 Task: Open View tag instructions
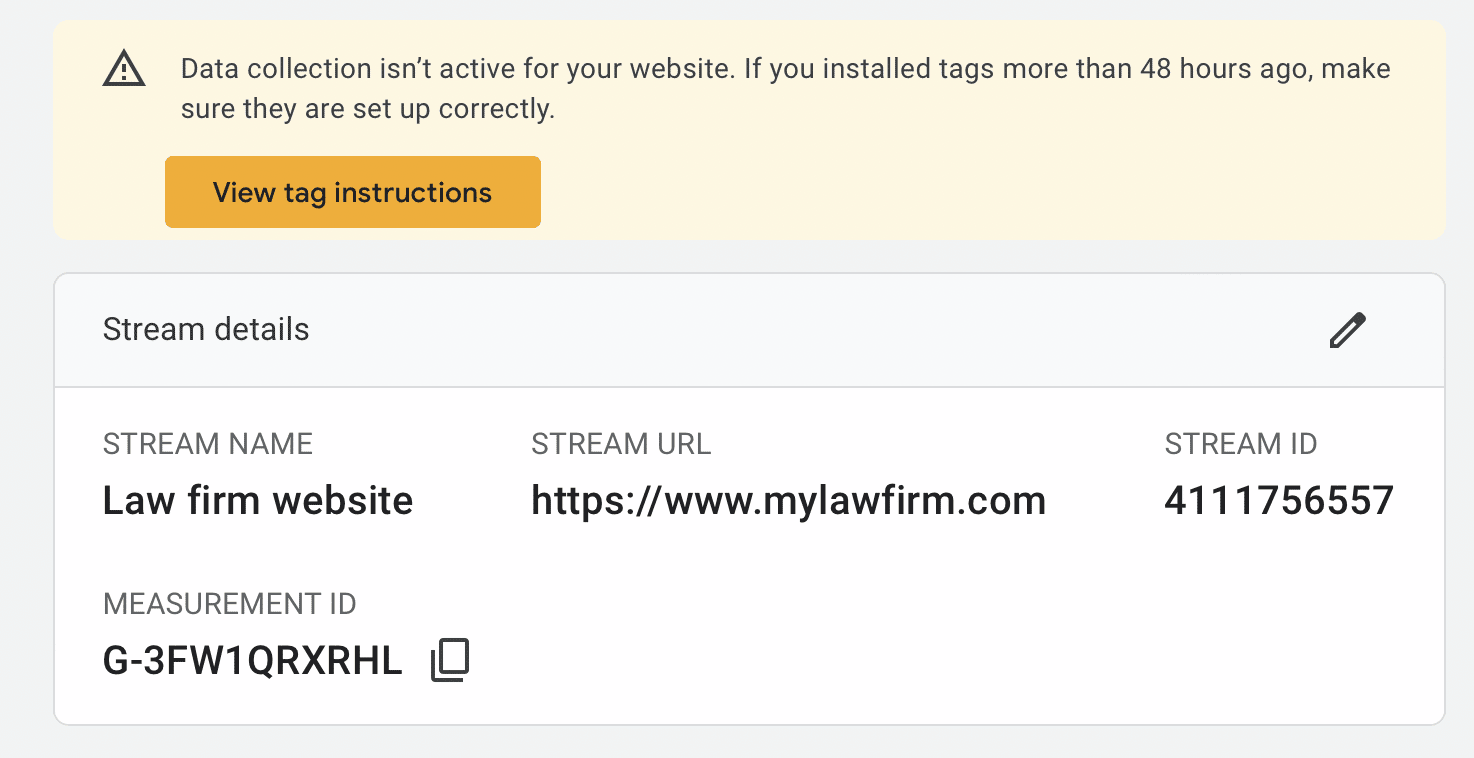point(353,192)
